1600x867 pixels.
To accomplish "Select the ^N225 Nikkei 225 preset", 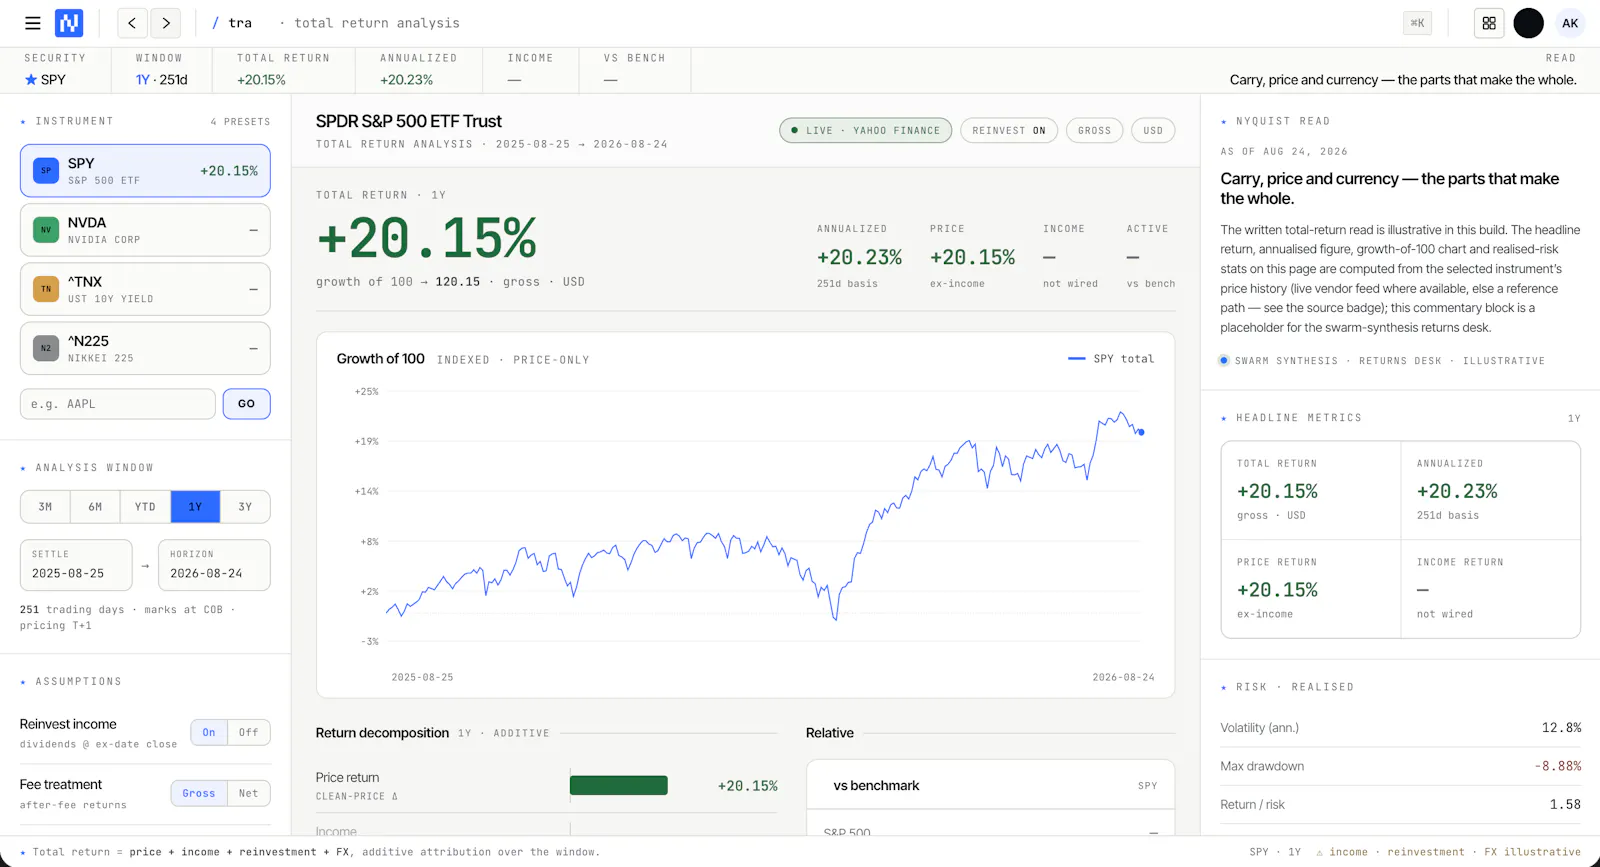I will [x=145, y=348].
